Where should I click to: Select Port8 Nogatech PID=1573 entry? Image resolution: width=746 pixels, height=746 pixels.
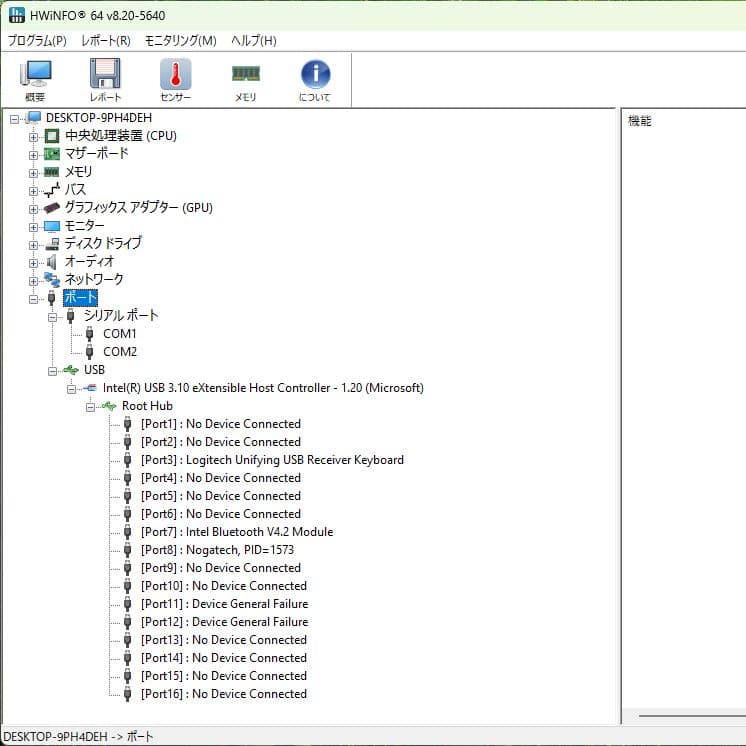click(217, 550)
